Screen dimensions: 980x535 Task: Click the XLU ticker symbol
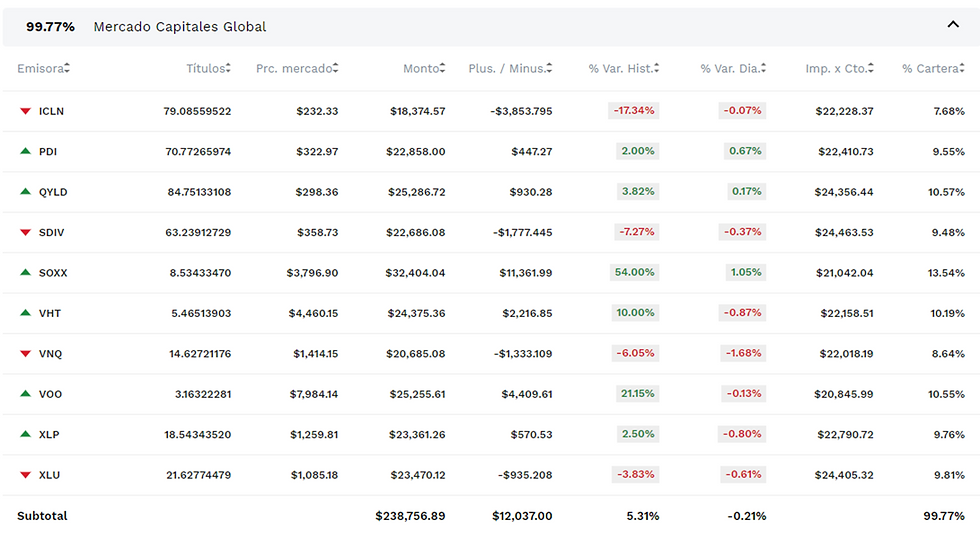[50, 475]
